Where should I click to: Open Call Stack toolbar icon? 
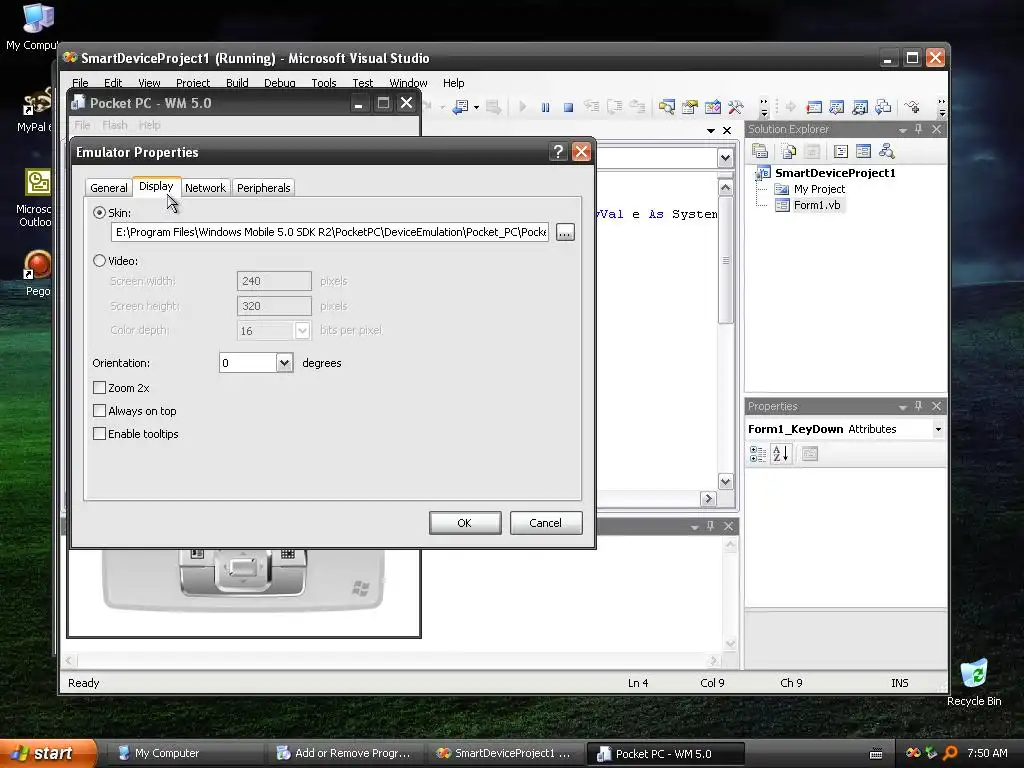coord(883,106)
